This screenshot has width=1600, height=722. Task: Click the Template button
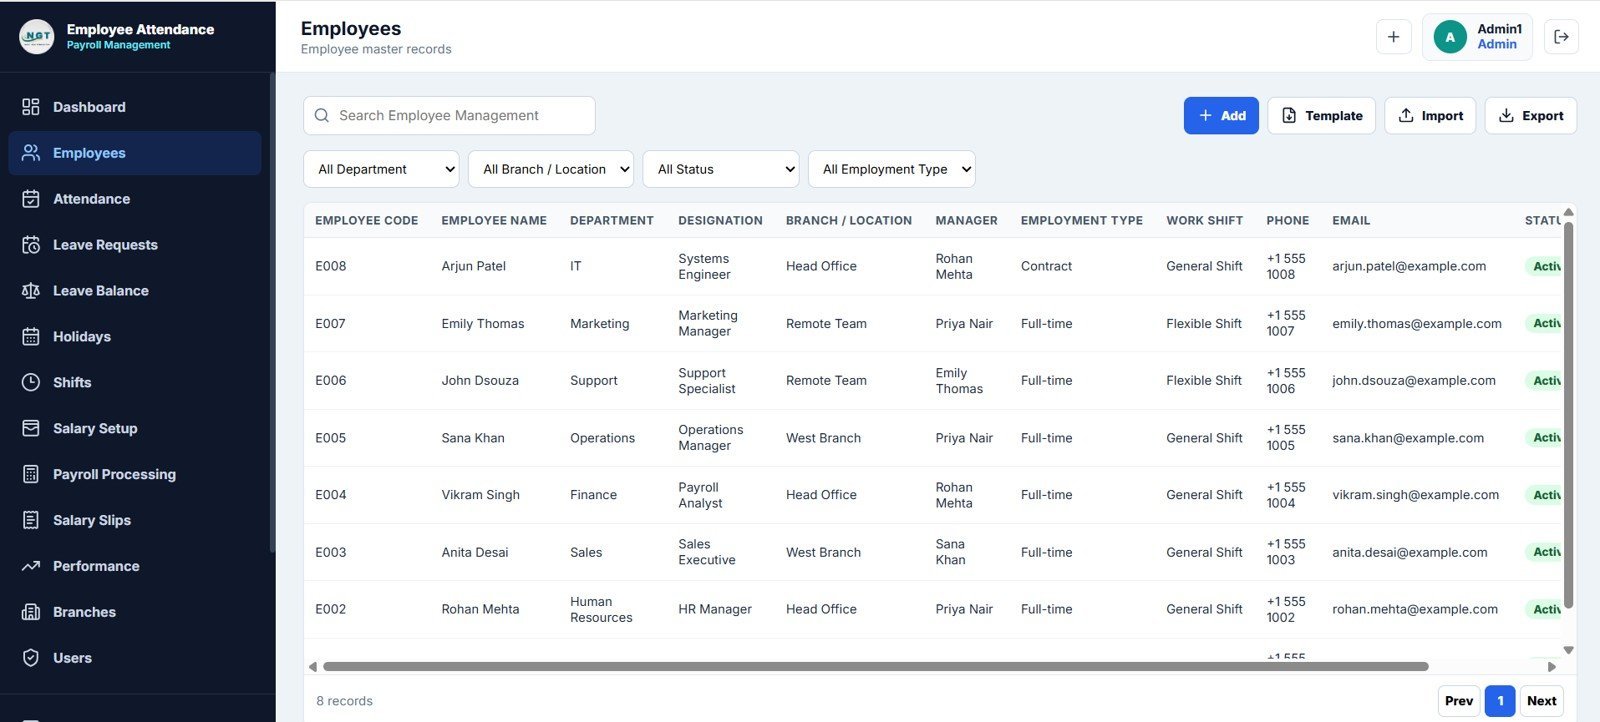(1322, 116)
